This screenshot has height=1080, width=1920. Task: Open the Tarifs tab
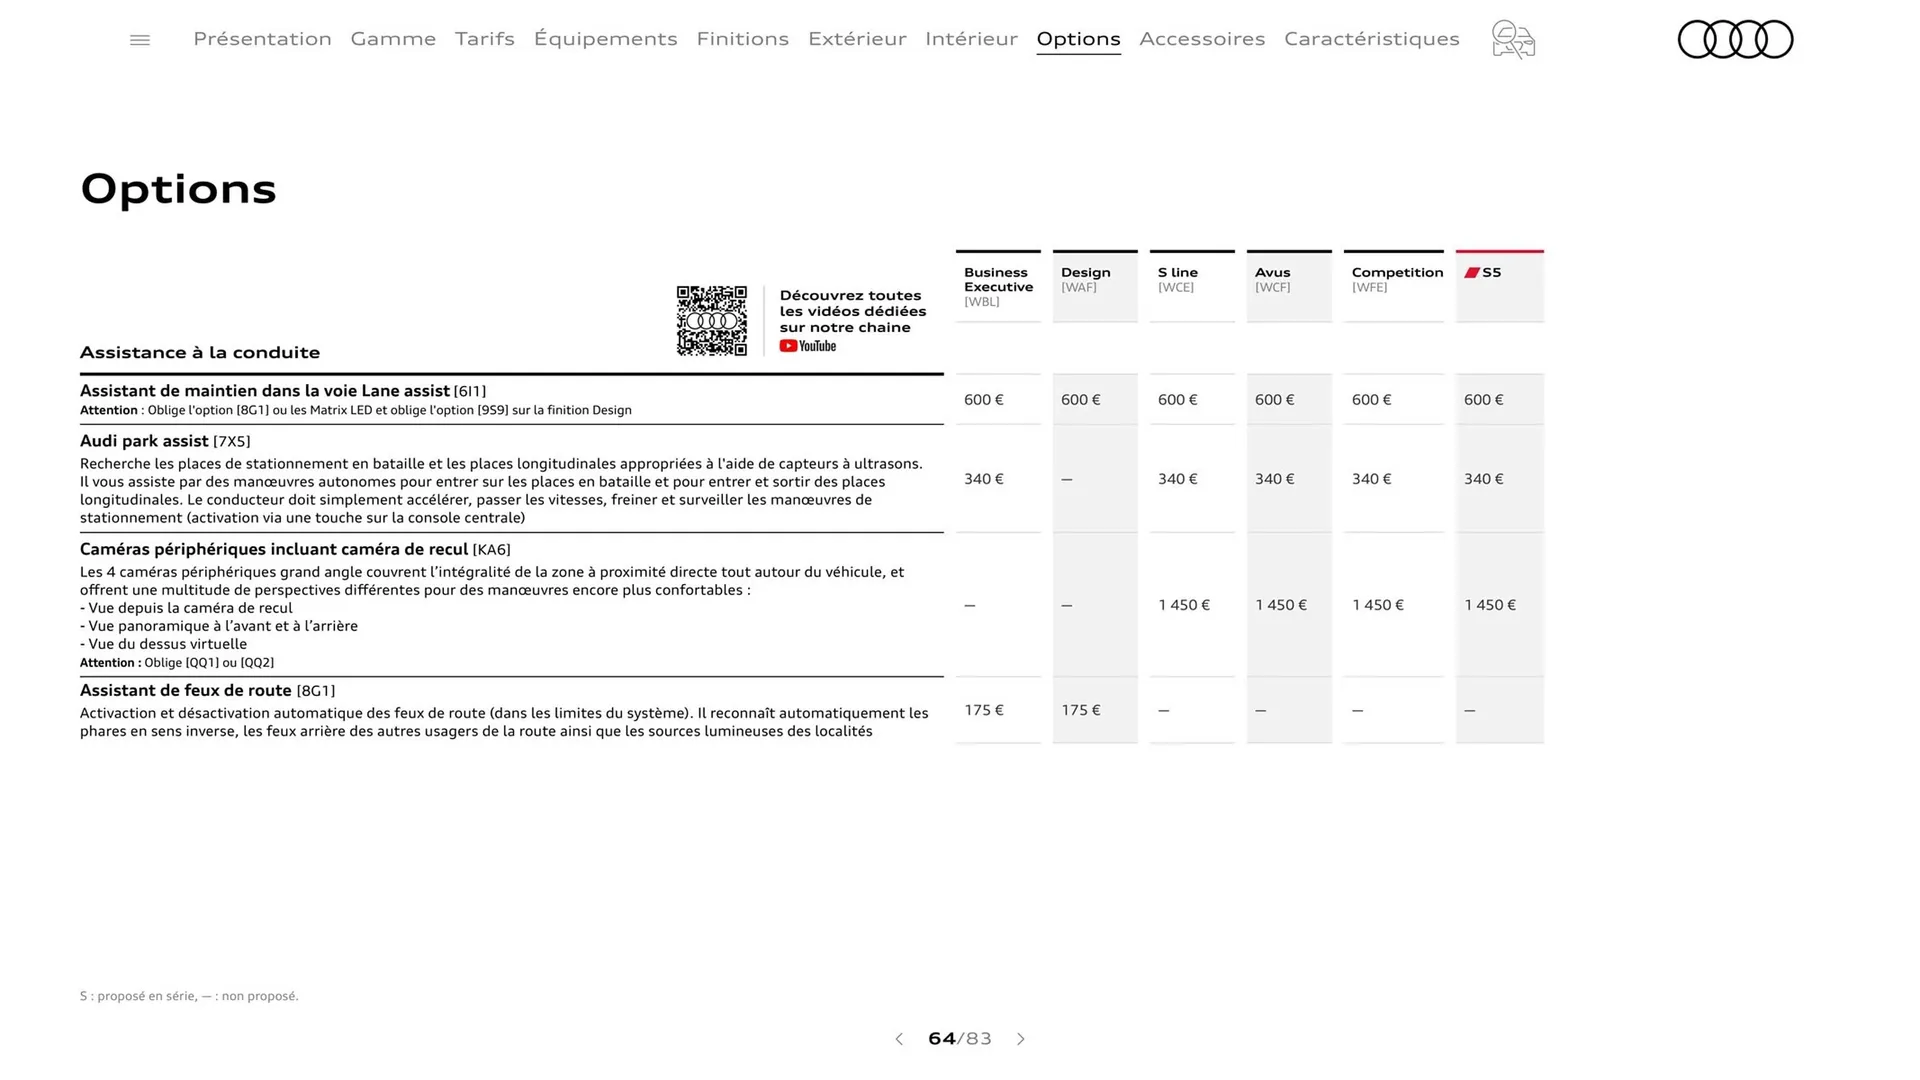485,38
